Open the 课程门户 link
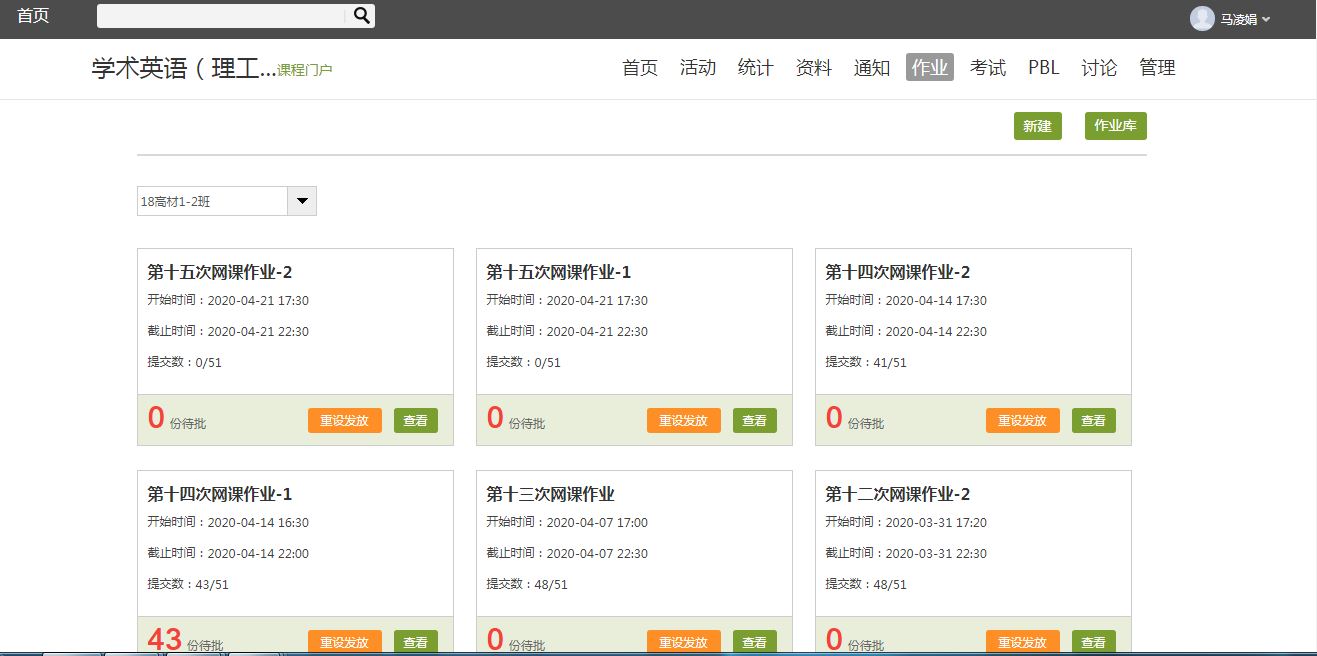The width and height of the screenshot is (1317, 656). tap(305, 70)
